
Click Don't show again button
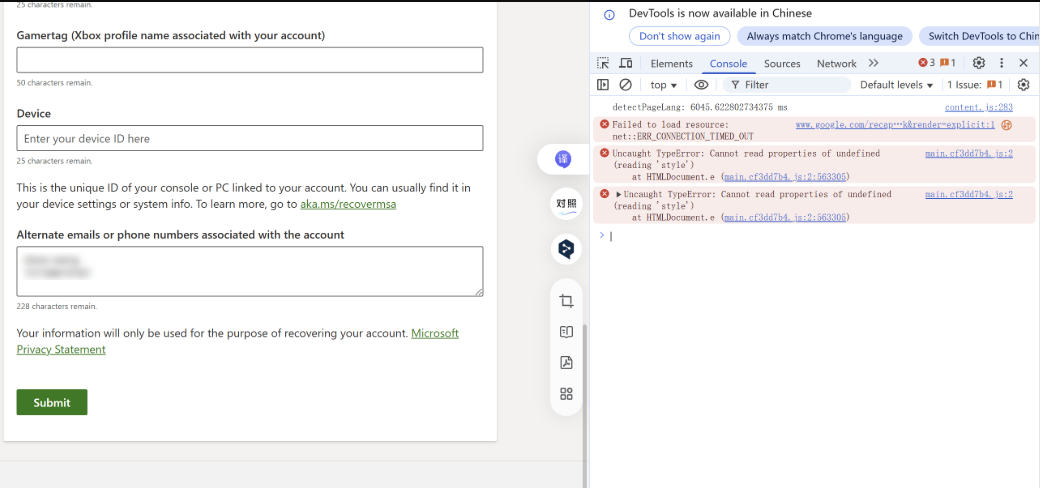pyautogui.click(x=679, y=36)
